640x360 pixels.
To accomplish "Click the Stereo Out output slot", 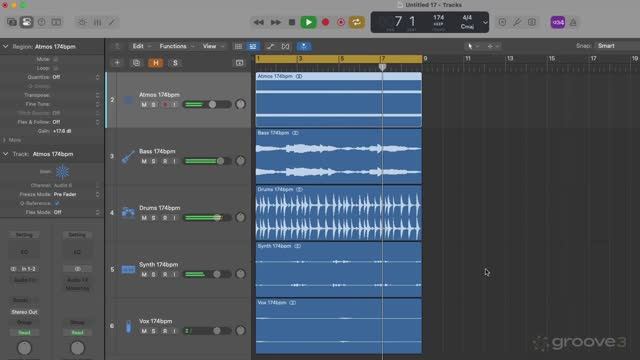I will click(24, 312).
